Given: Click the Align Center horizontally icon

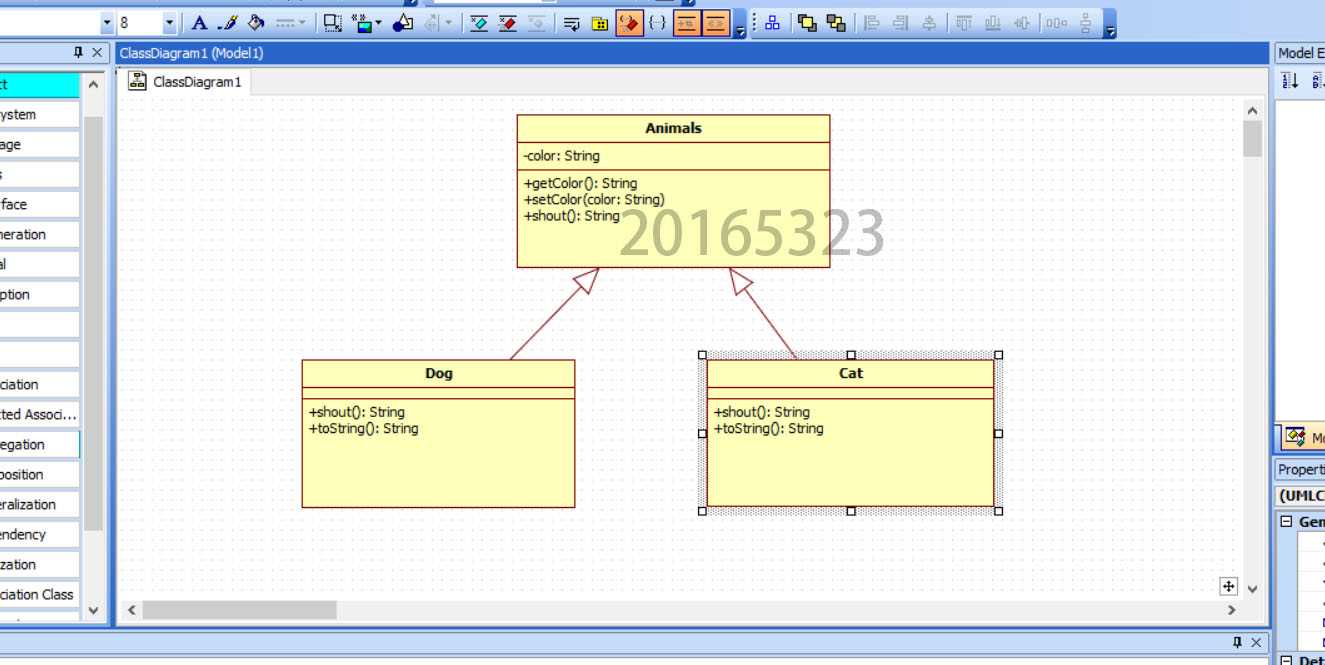Looking at the screenshot, I should 929,23.
